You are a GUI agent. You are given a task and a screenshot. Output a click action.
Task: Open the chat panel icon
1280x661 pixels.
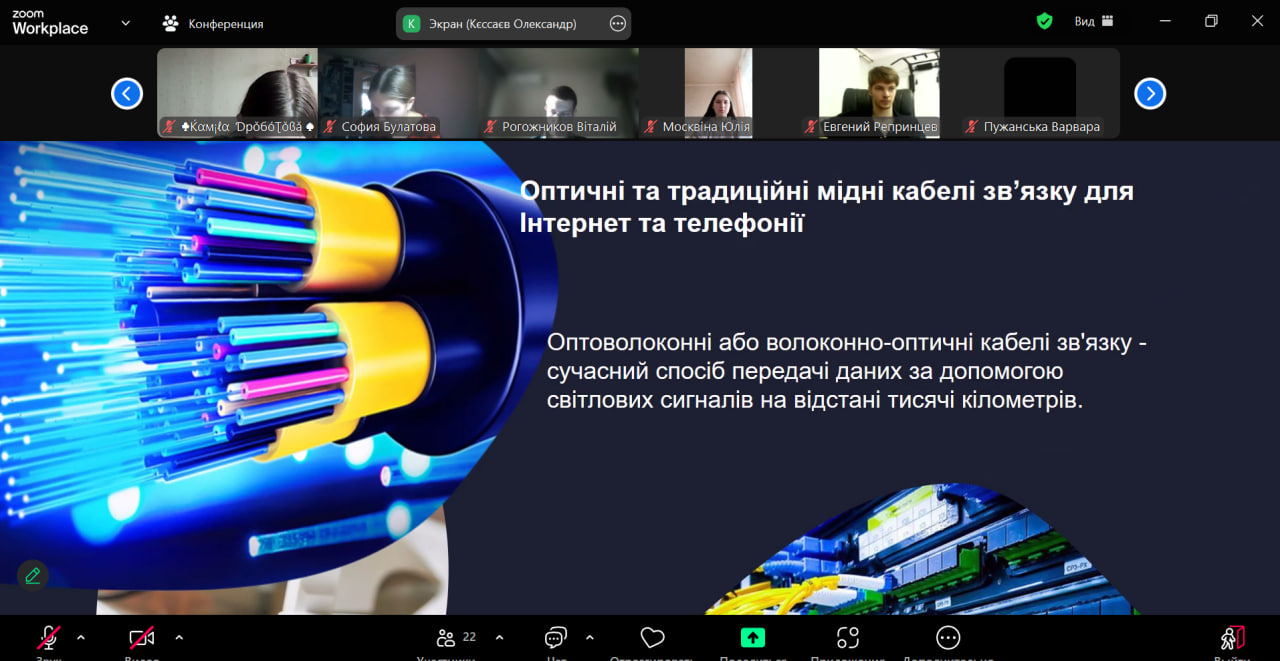(556, 638)
